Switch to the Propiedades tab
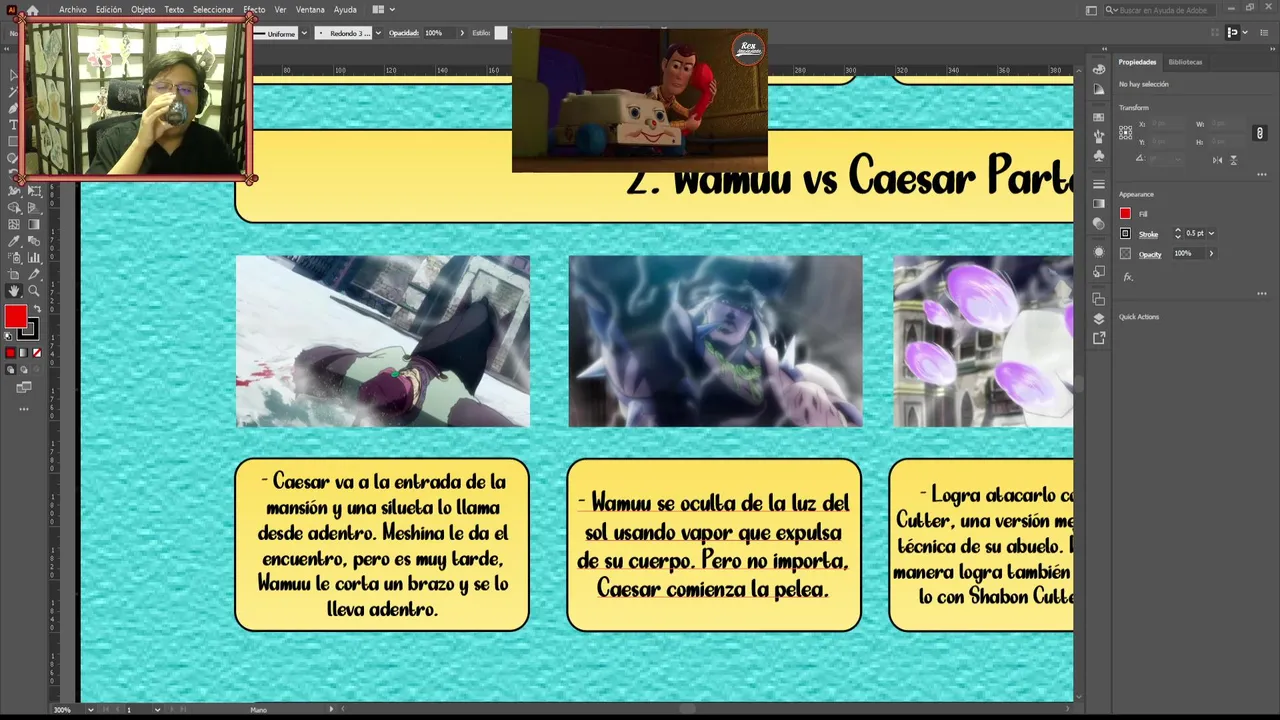This screenshot has height=720, width=1280. [x=1137, y=62]
